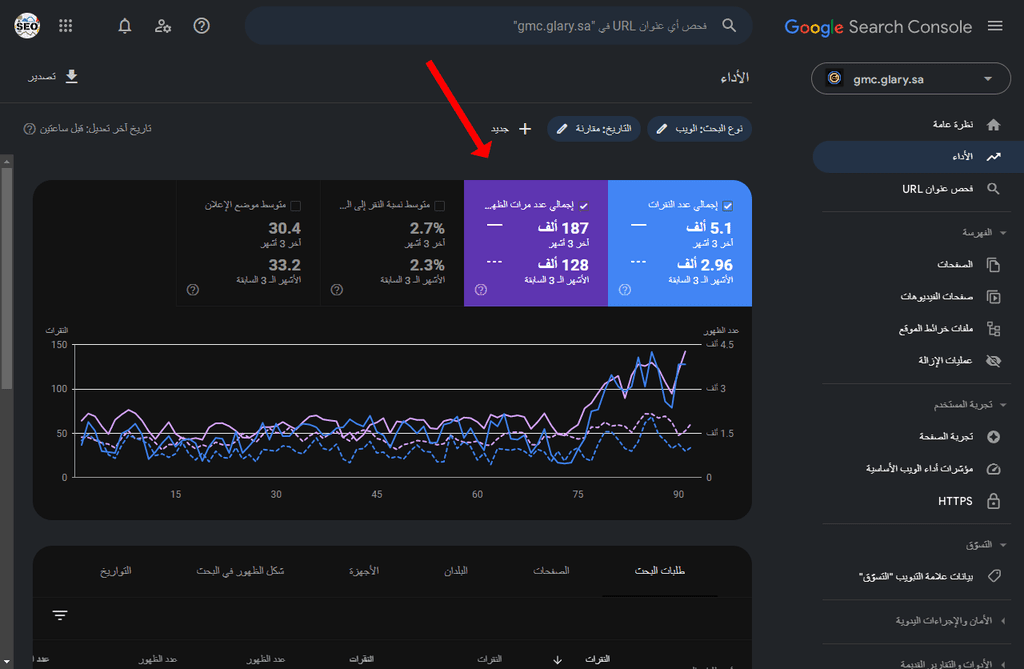Click the page experience plus-circle icon

(993, 436)
